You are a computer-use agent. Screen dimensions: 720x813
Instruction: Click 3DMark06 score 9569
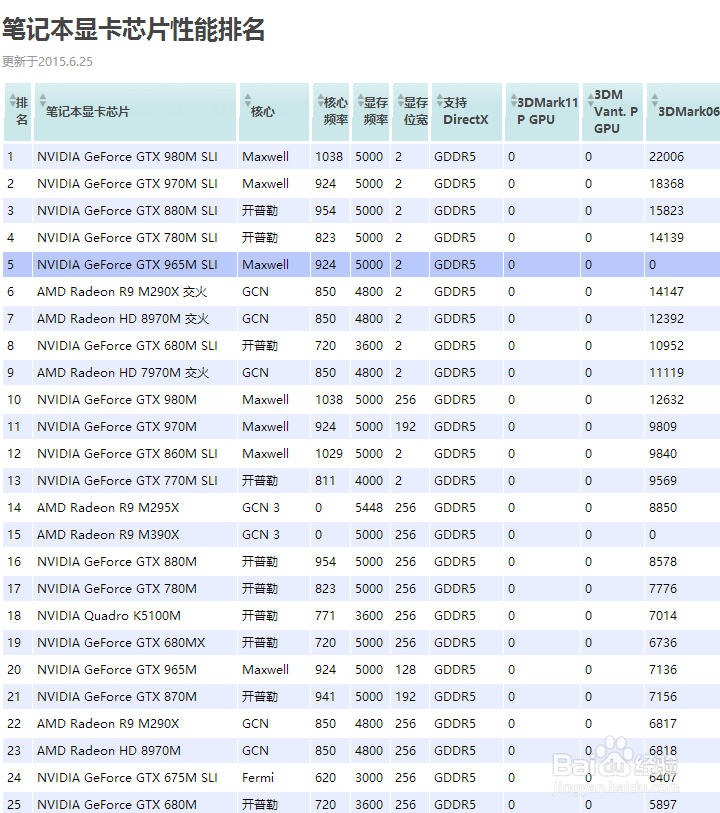pyautogui.click(x=662, y=481)
